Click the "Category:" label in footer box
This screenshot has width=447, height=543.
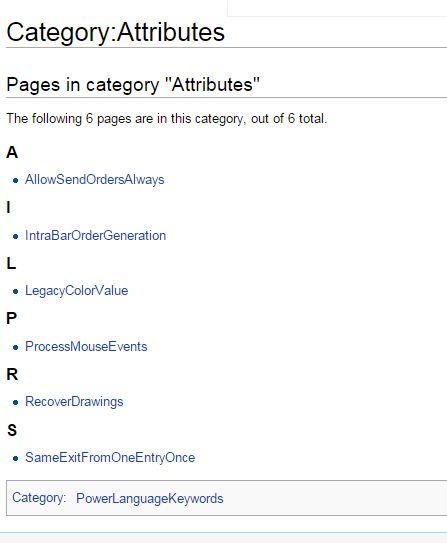[39, 498]
